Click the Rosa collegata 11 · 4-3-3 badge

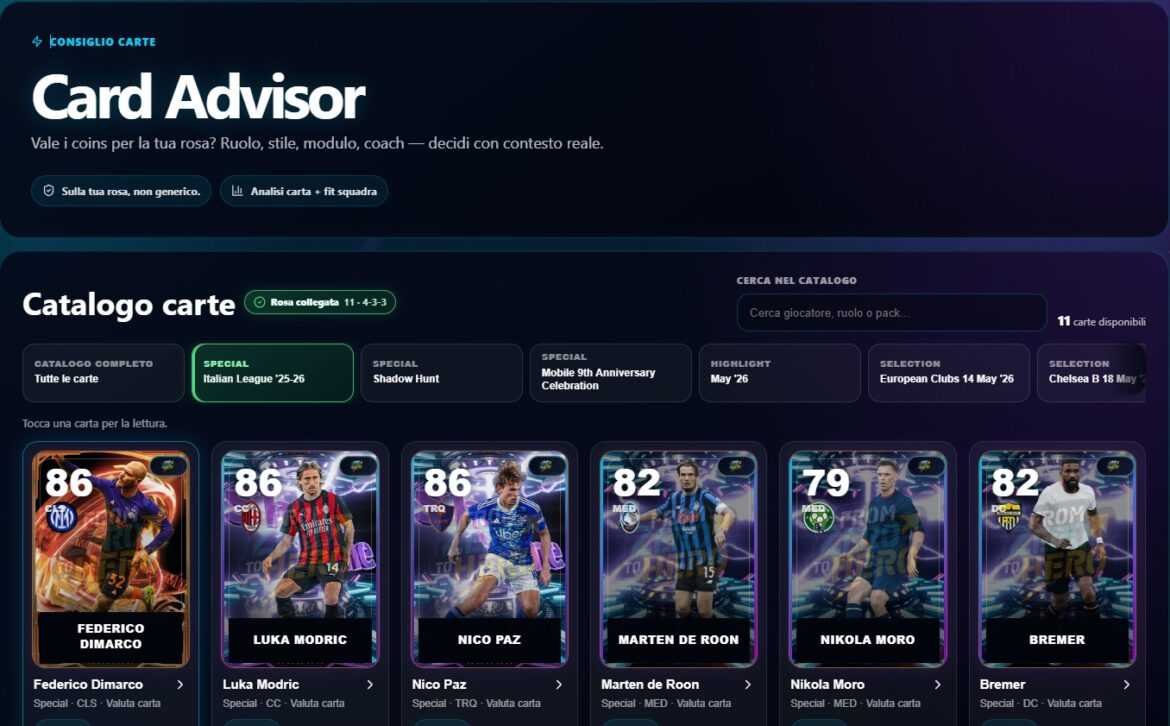[x=320, y=302]
